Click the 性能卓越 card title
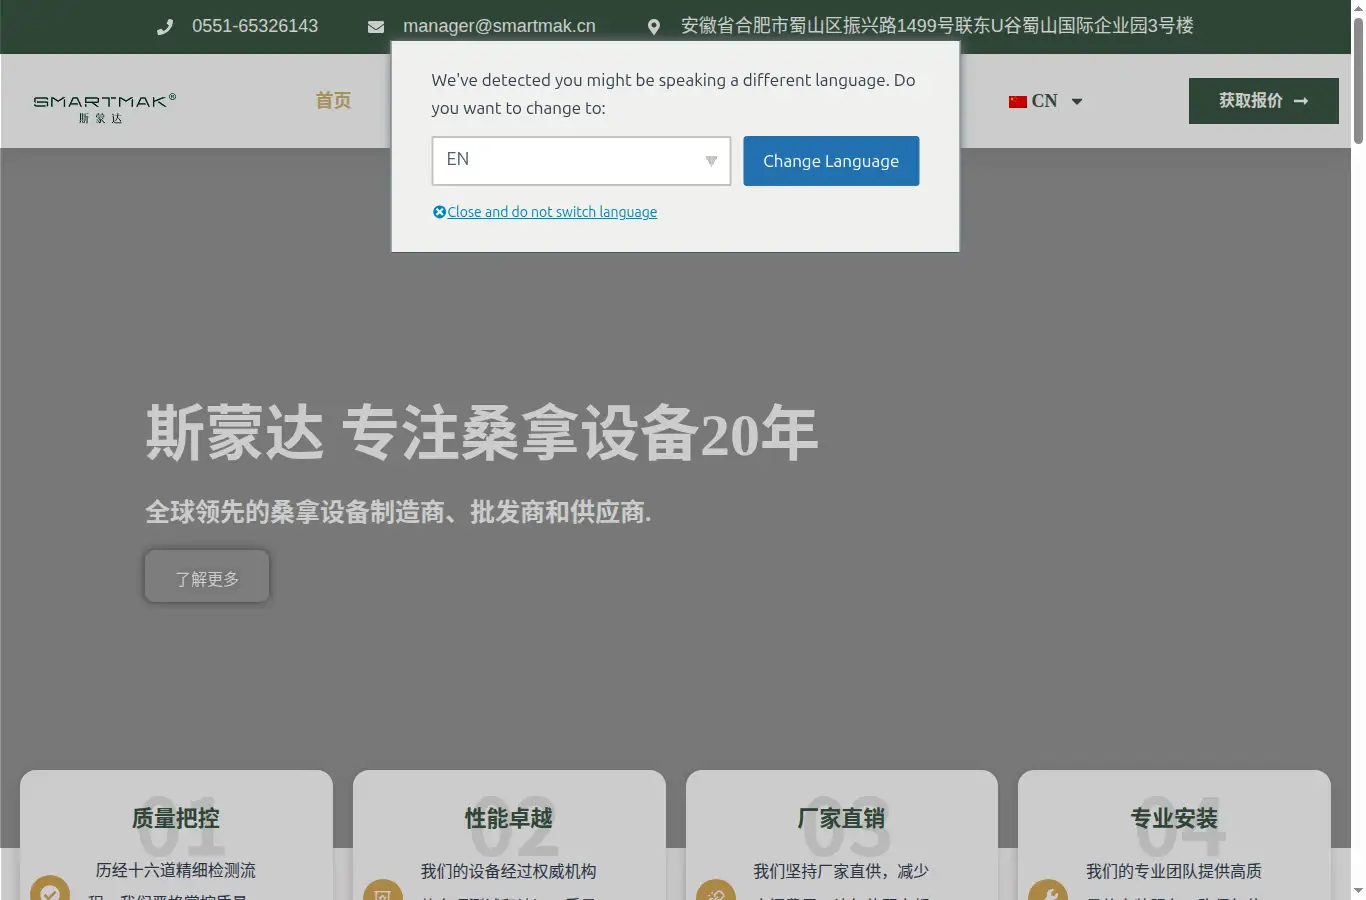1366x900 pixels. [509, 818]
